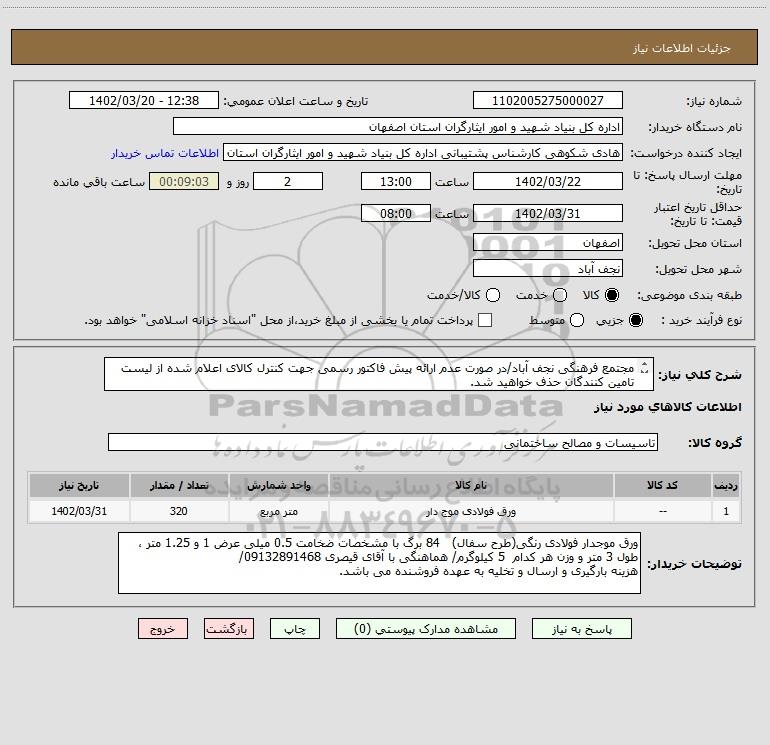The width and height of the screenshot is (770, 745).
Task: Click the validity time field 08:00
Action: point(396,214)
